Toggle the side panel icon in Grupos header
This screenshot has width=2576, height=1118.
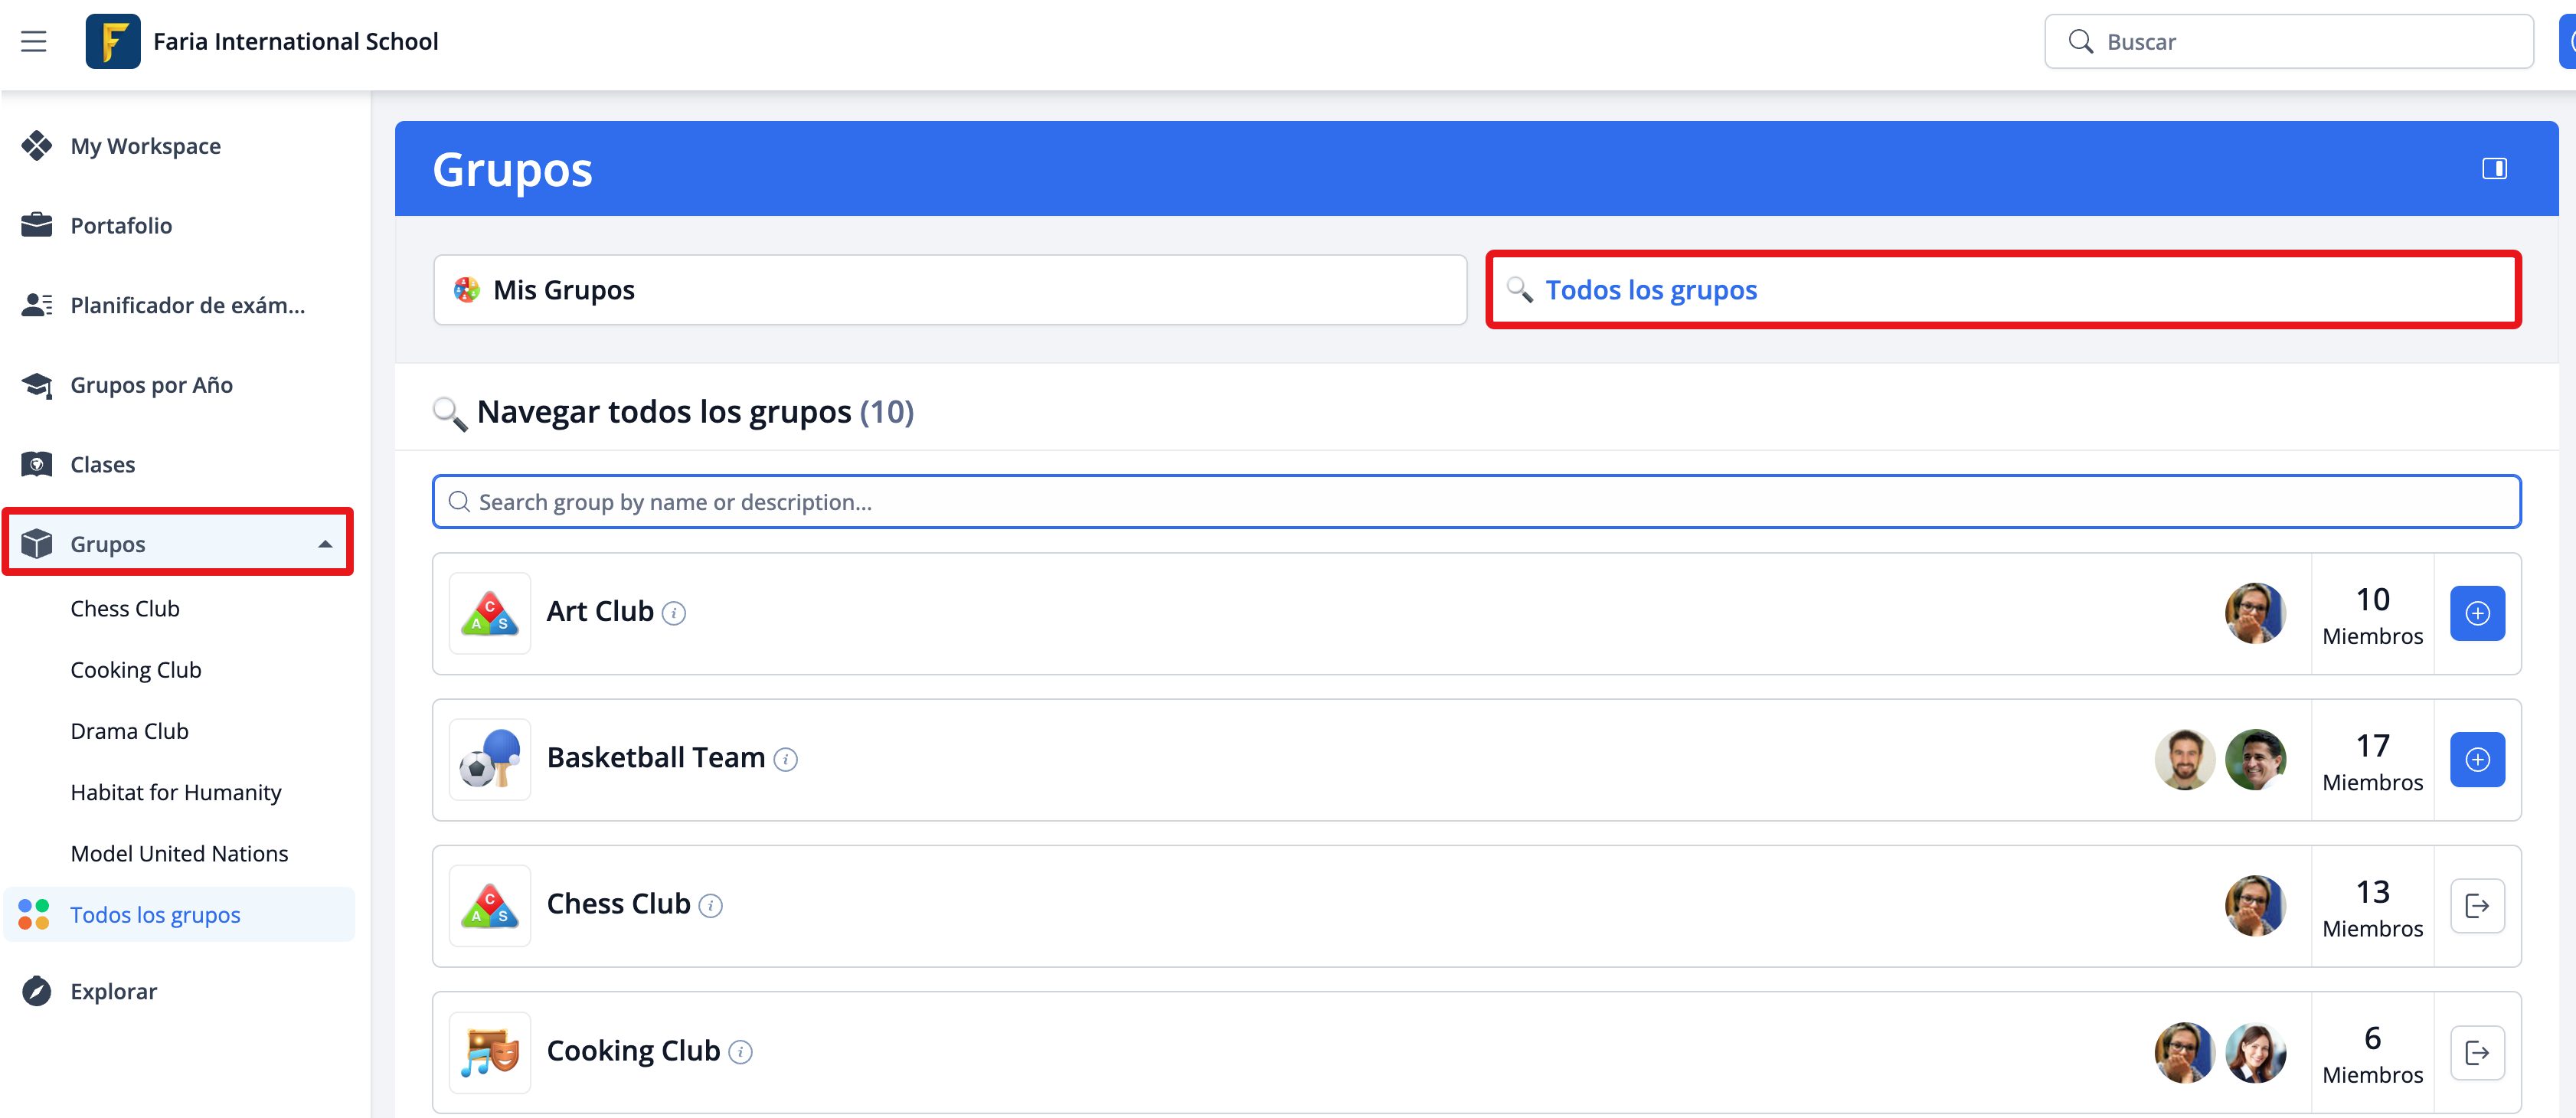tap(2493, 168)
